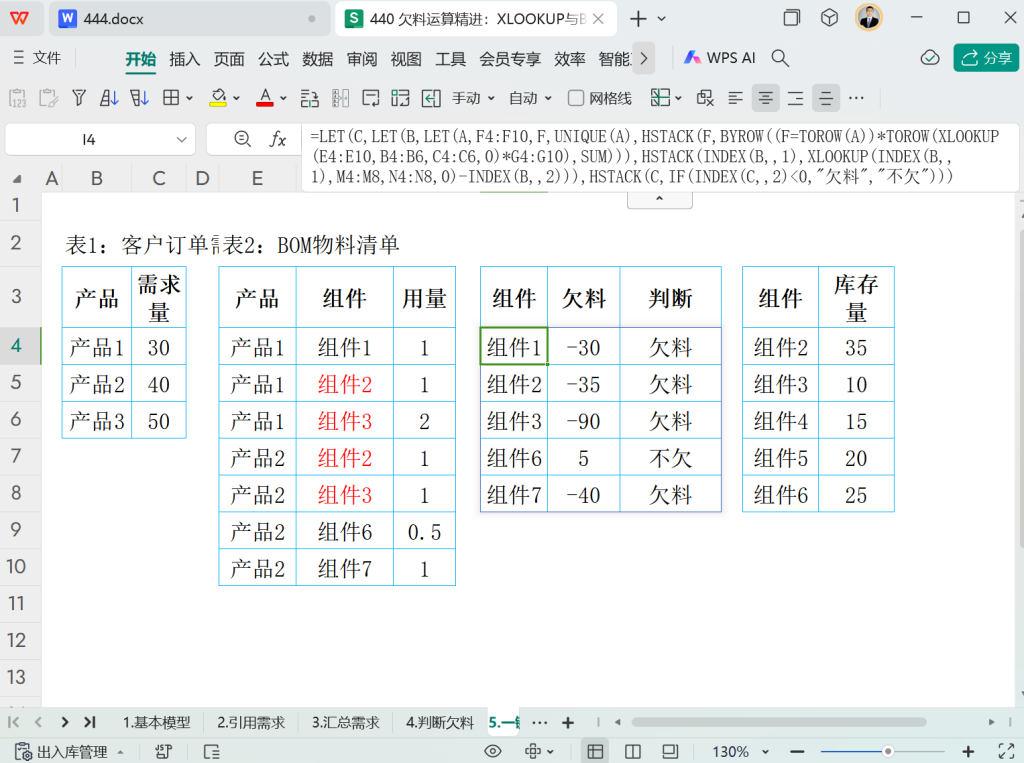
Task: Click the paste values icon
Action: (18, 98)
